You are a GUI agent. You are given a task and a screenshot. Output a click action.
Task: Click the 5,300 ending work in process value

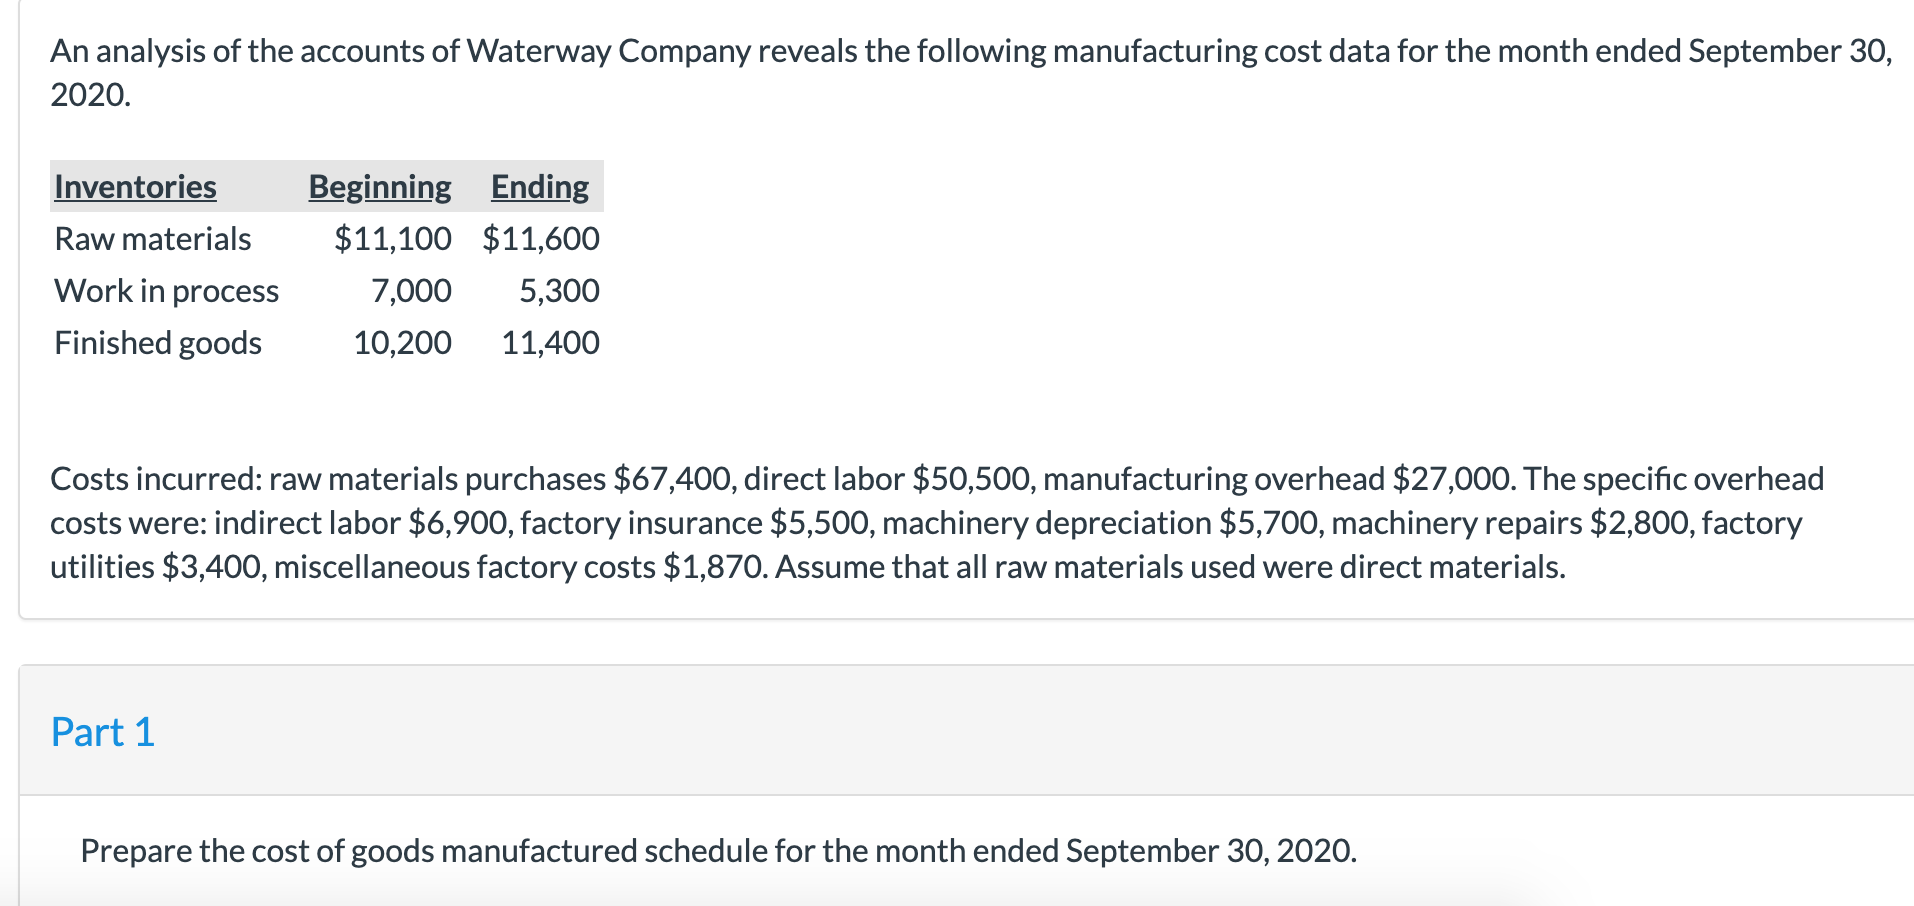559,291
